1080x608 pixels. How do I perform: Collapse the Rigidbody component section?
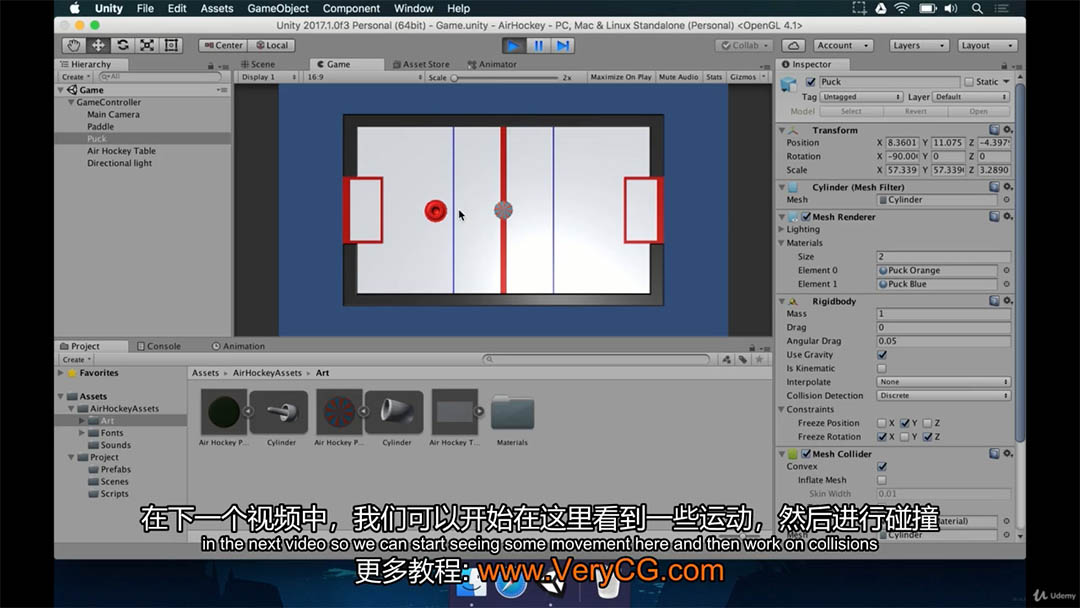click(x=782, y=301)
